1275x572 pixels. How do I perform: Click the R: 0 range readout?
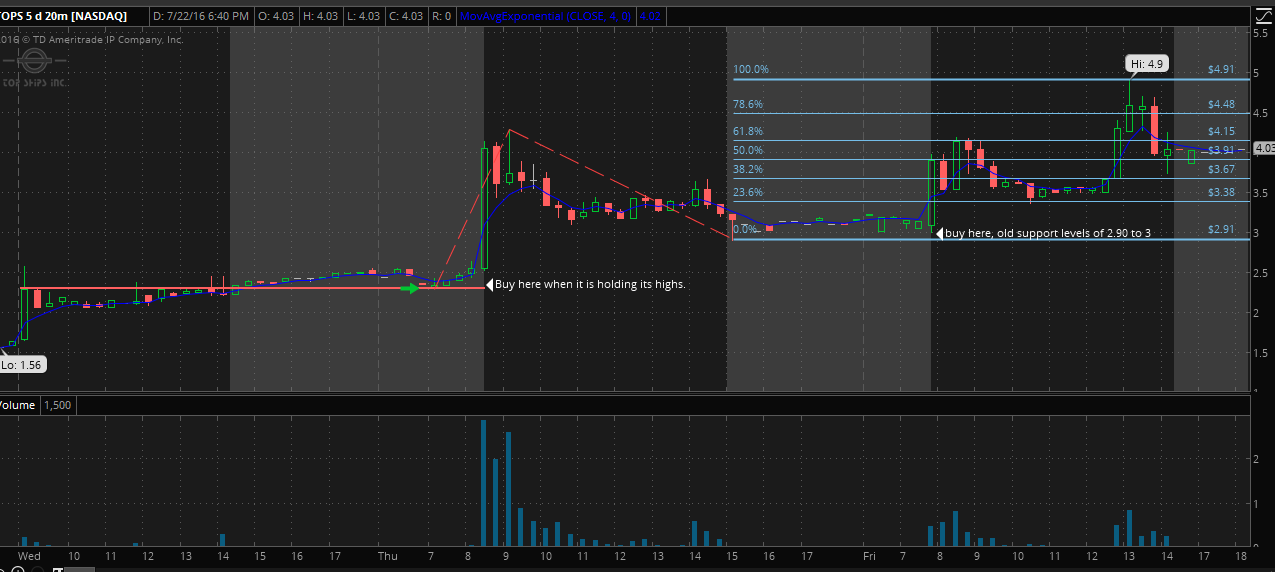440,16
